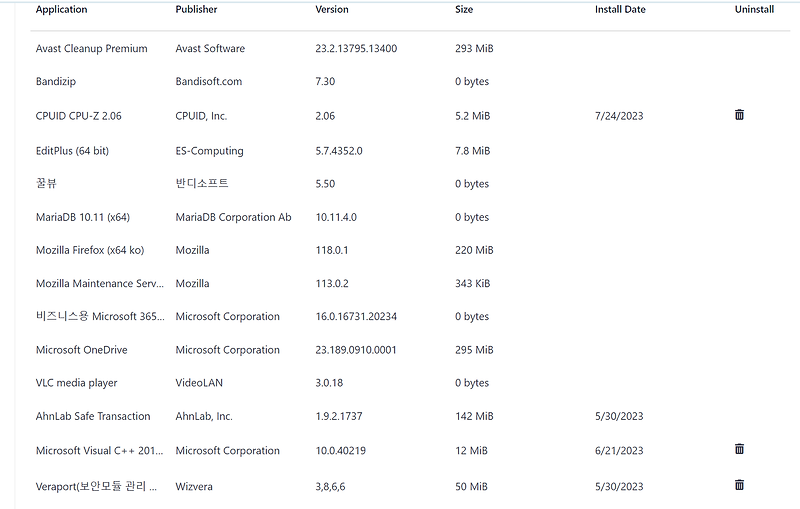
Task: Click publisher AhnLab, Inc.
Action: coord(204,416)
